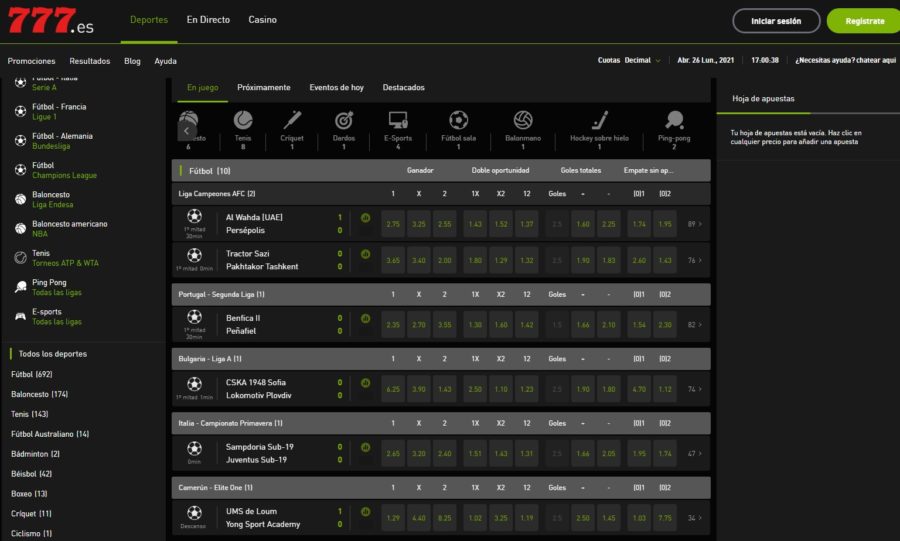This screenshot has height=541, width=900.
Task: Click the green Regístrate button
Action: pos(863,21)
